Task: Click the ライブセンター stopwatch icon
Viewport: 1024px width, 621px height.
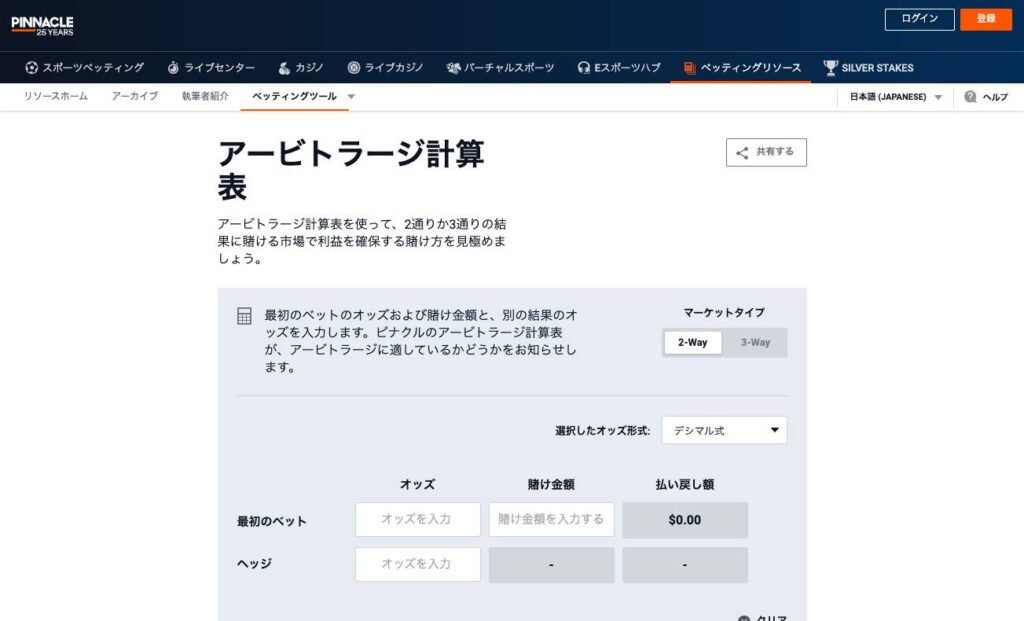Action: (173, 68)
